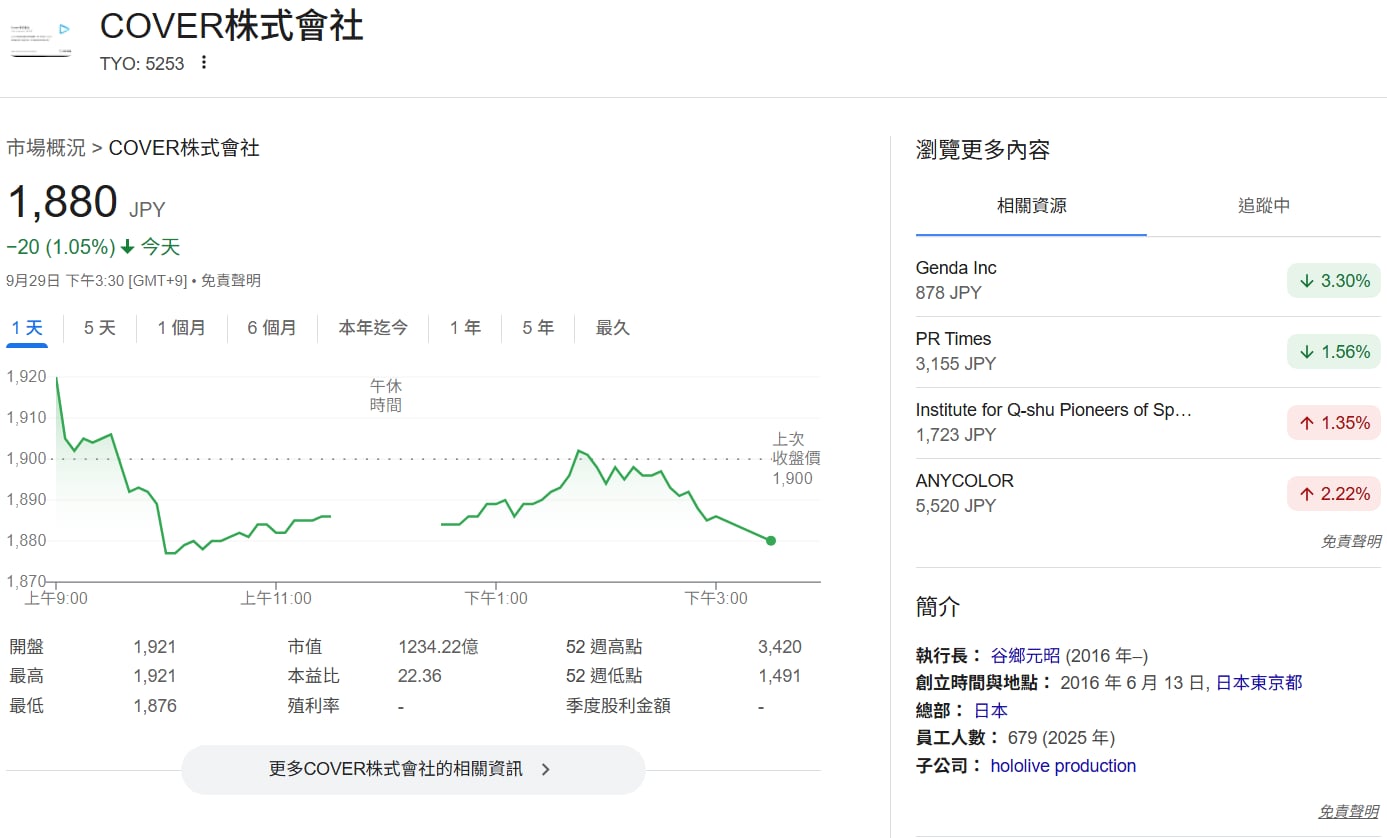Click the ad info triangle icon
The image size is (1387, 838).
click(x=64, y=29)
